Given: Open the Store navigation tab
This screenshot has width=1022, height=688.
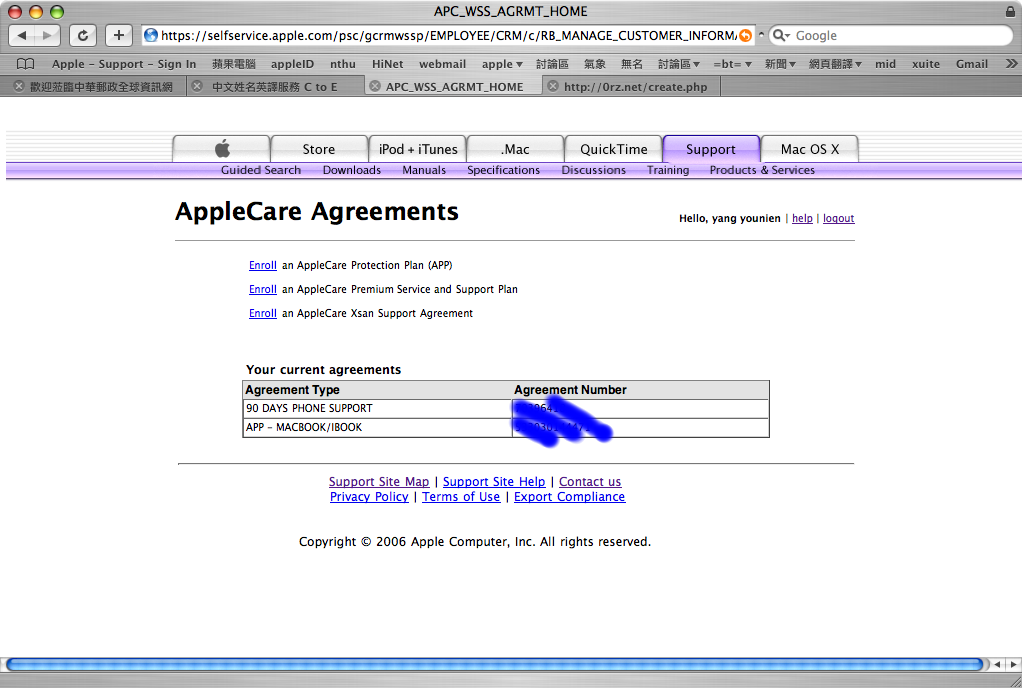Looking at the screenshot, I should (319, 149).
